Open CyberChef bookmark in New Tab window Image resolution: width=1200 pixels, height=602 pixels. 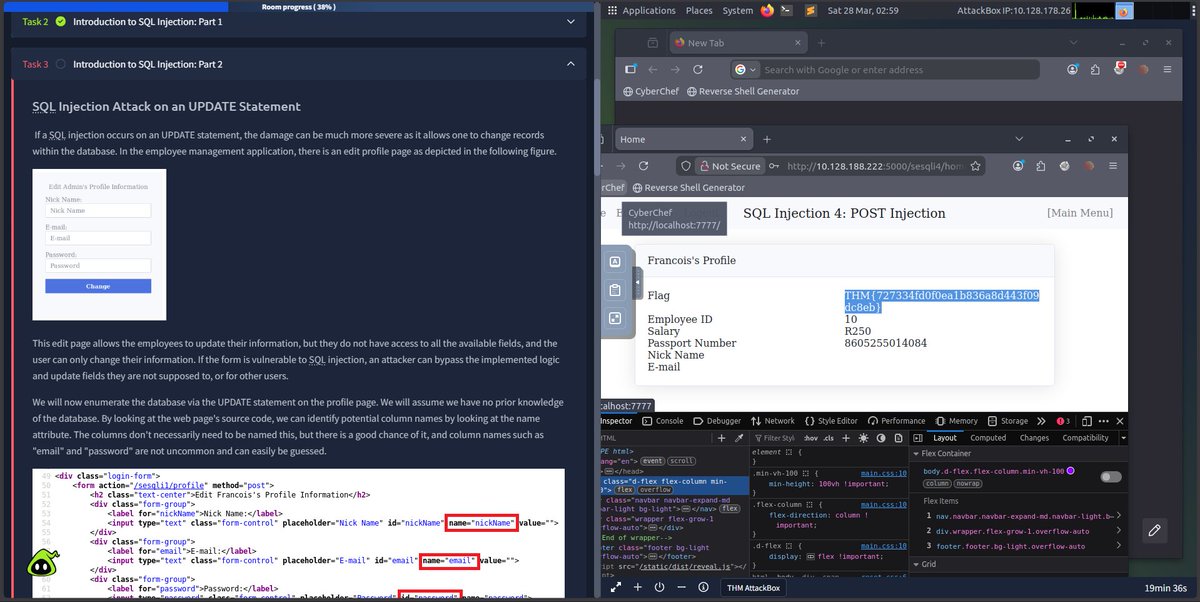[650, 91]
